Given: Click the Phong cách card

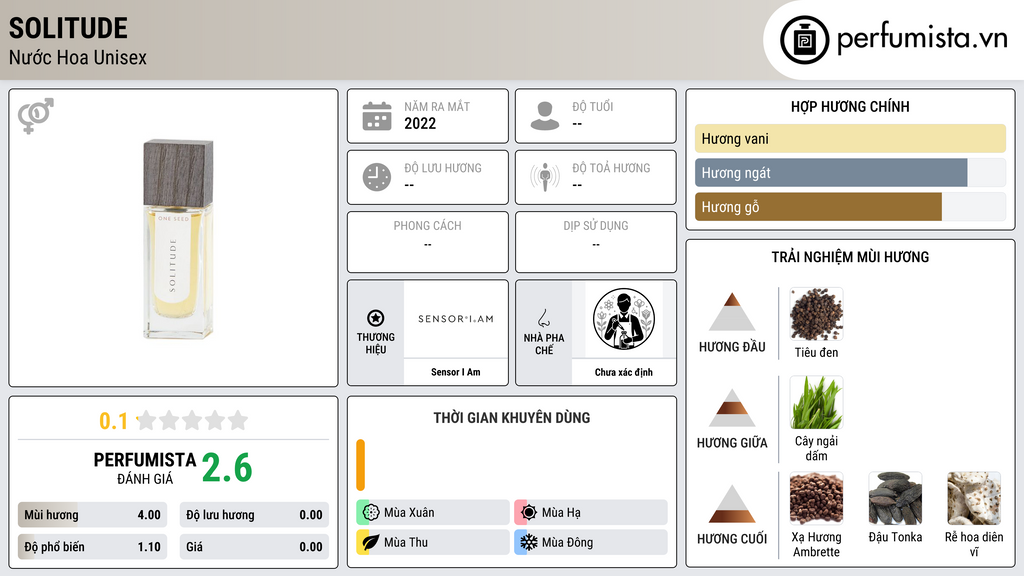Looking at the screenshot, I should [x=428, y=242].
